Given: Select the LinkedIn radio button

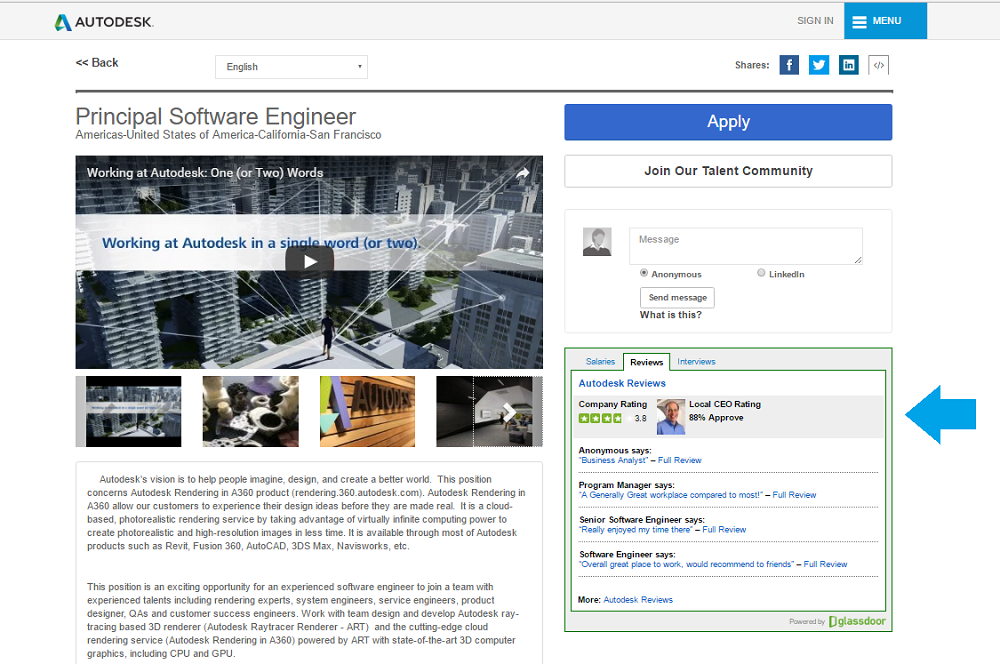Looking at the screenshot, I should (x=761, y=273).
